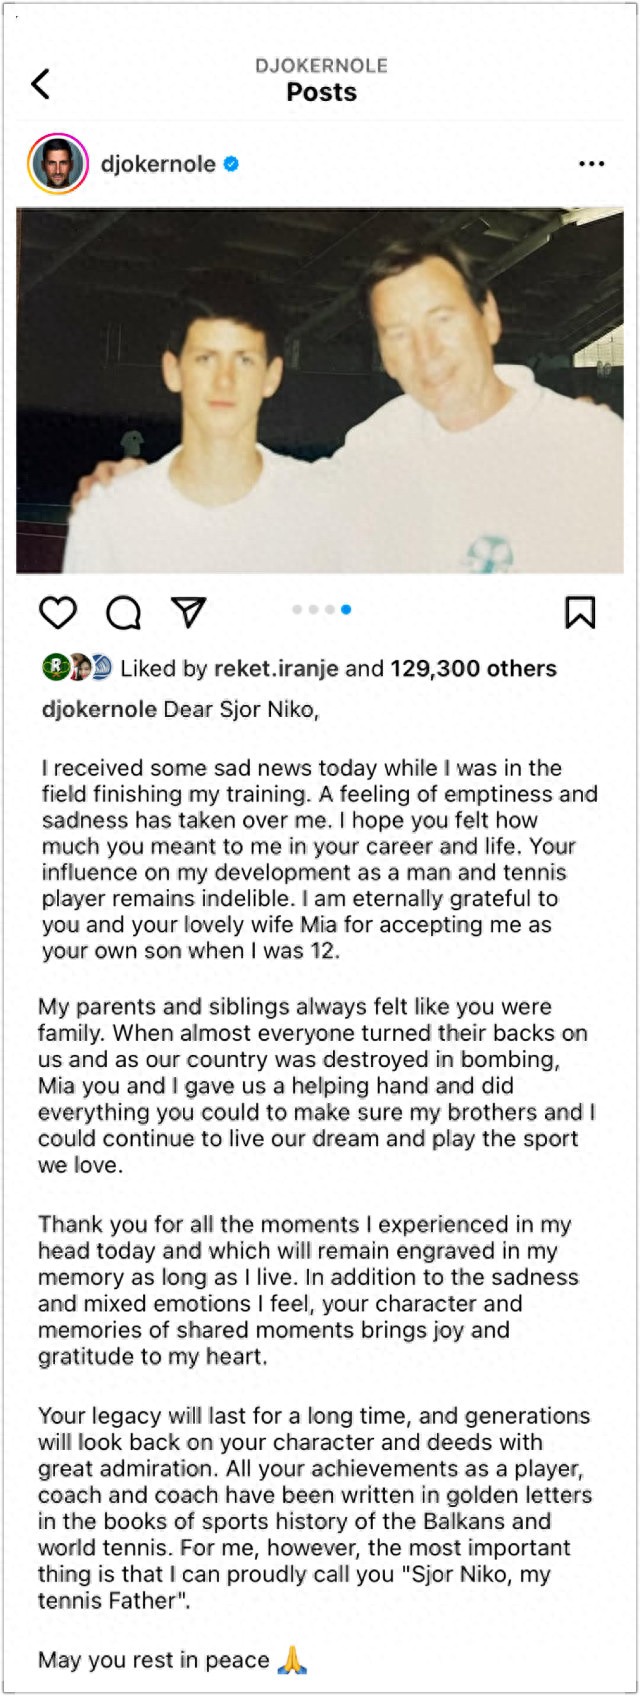View the 129,300 others likes list
The width and height of the screenshot is (640, 1696).
[473, 668]
